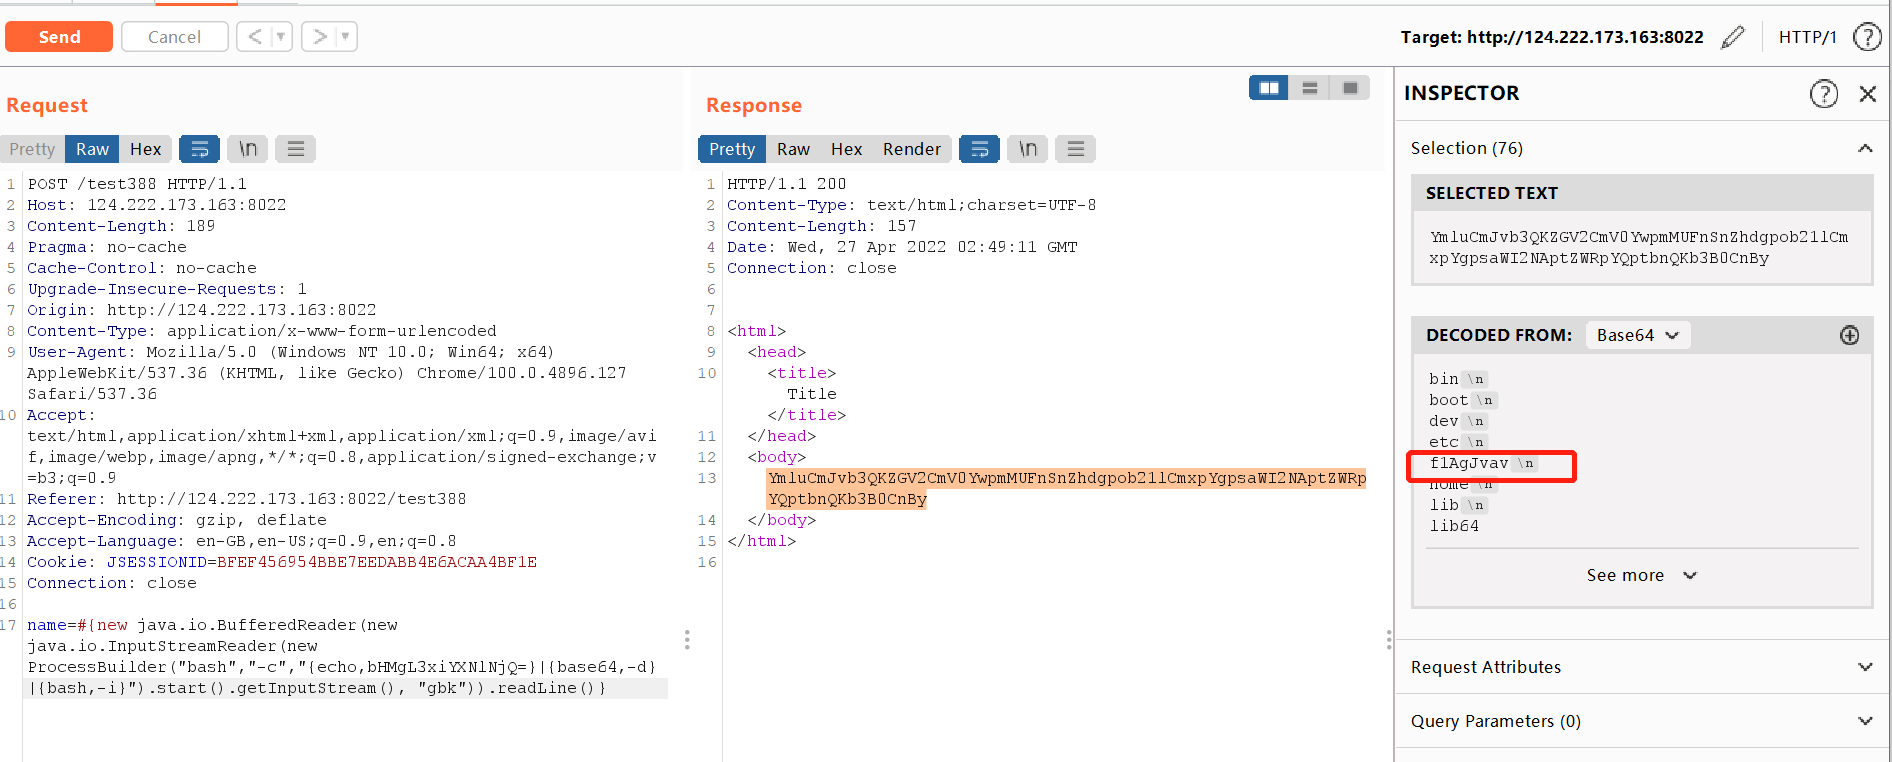Click the 'Content-Length: 157' response header
Viewport: 1892px width, 762px height.
(822, 226)
